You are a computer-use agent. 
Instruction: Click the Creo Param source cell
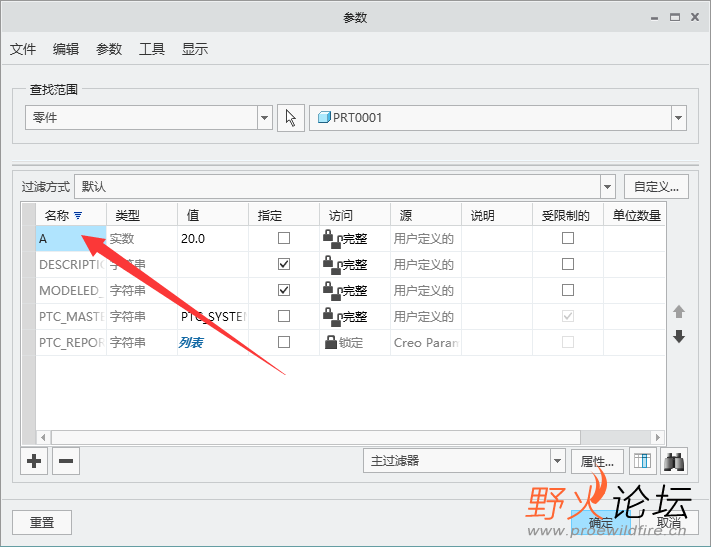[x=426, y=342]
